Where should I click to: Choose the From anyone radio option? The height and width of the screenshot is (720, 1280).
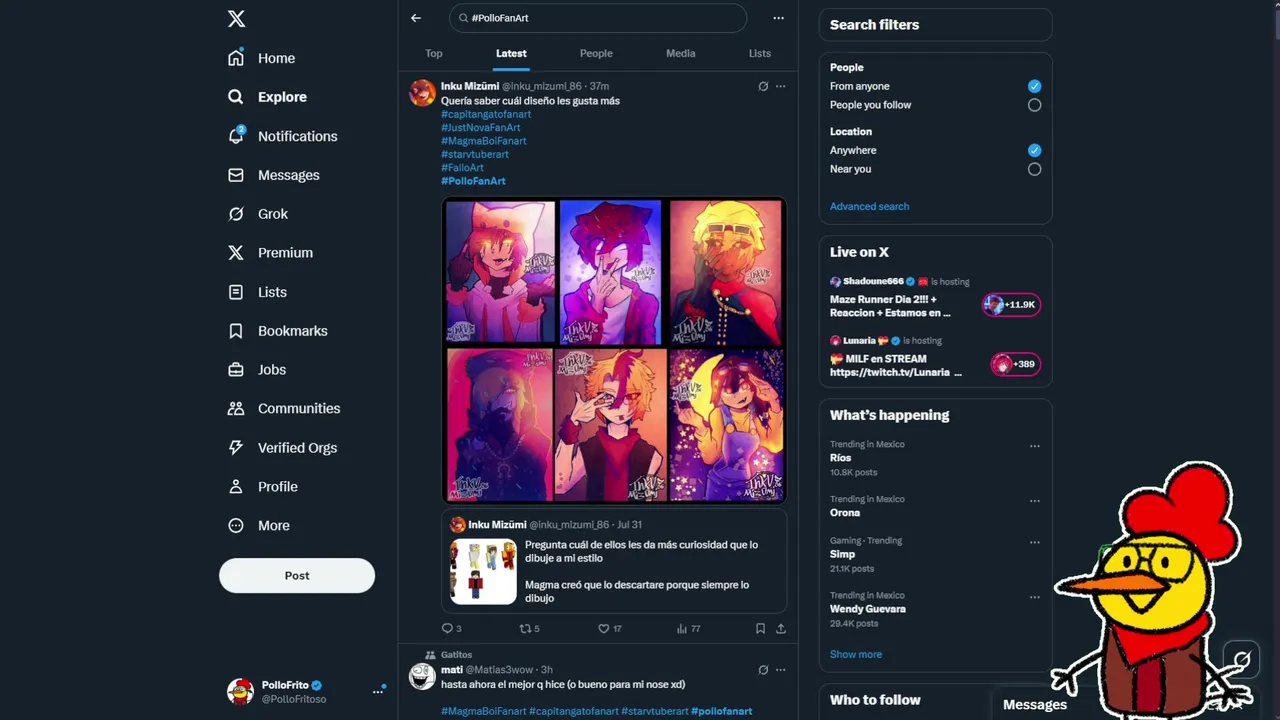point(1034,86)
